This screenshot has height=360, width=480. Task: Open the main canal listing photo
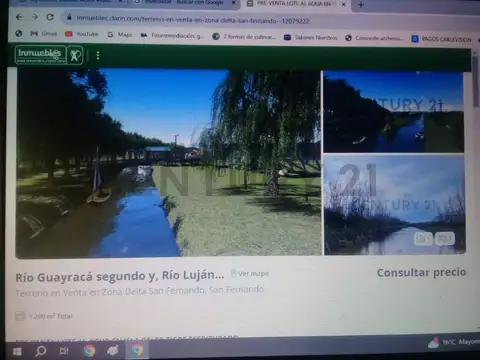[168, 163]
